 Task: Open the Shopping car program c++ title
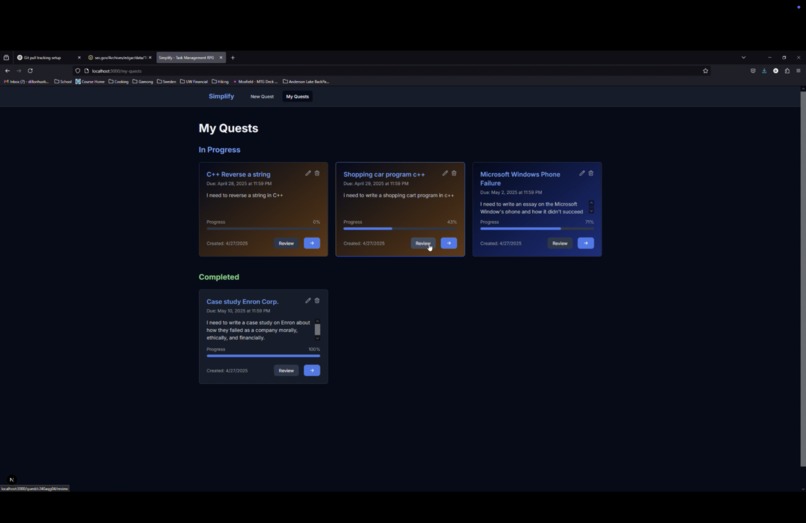tap(384, 174)
